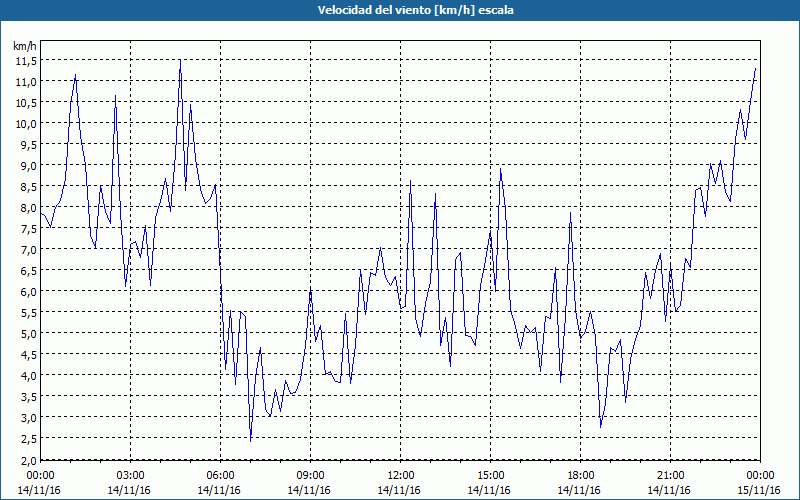800x500 pixels.
Task: Click the '2,0' y-axis label
Action: click(x=28, y=459)
